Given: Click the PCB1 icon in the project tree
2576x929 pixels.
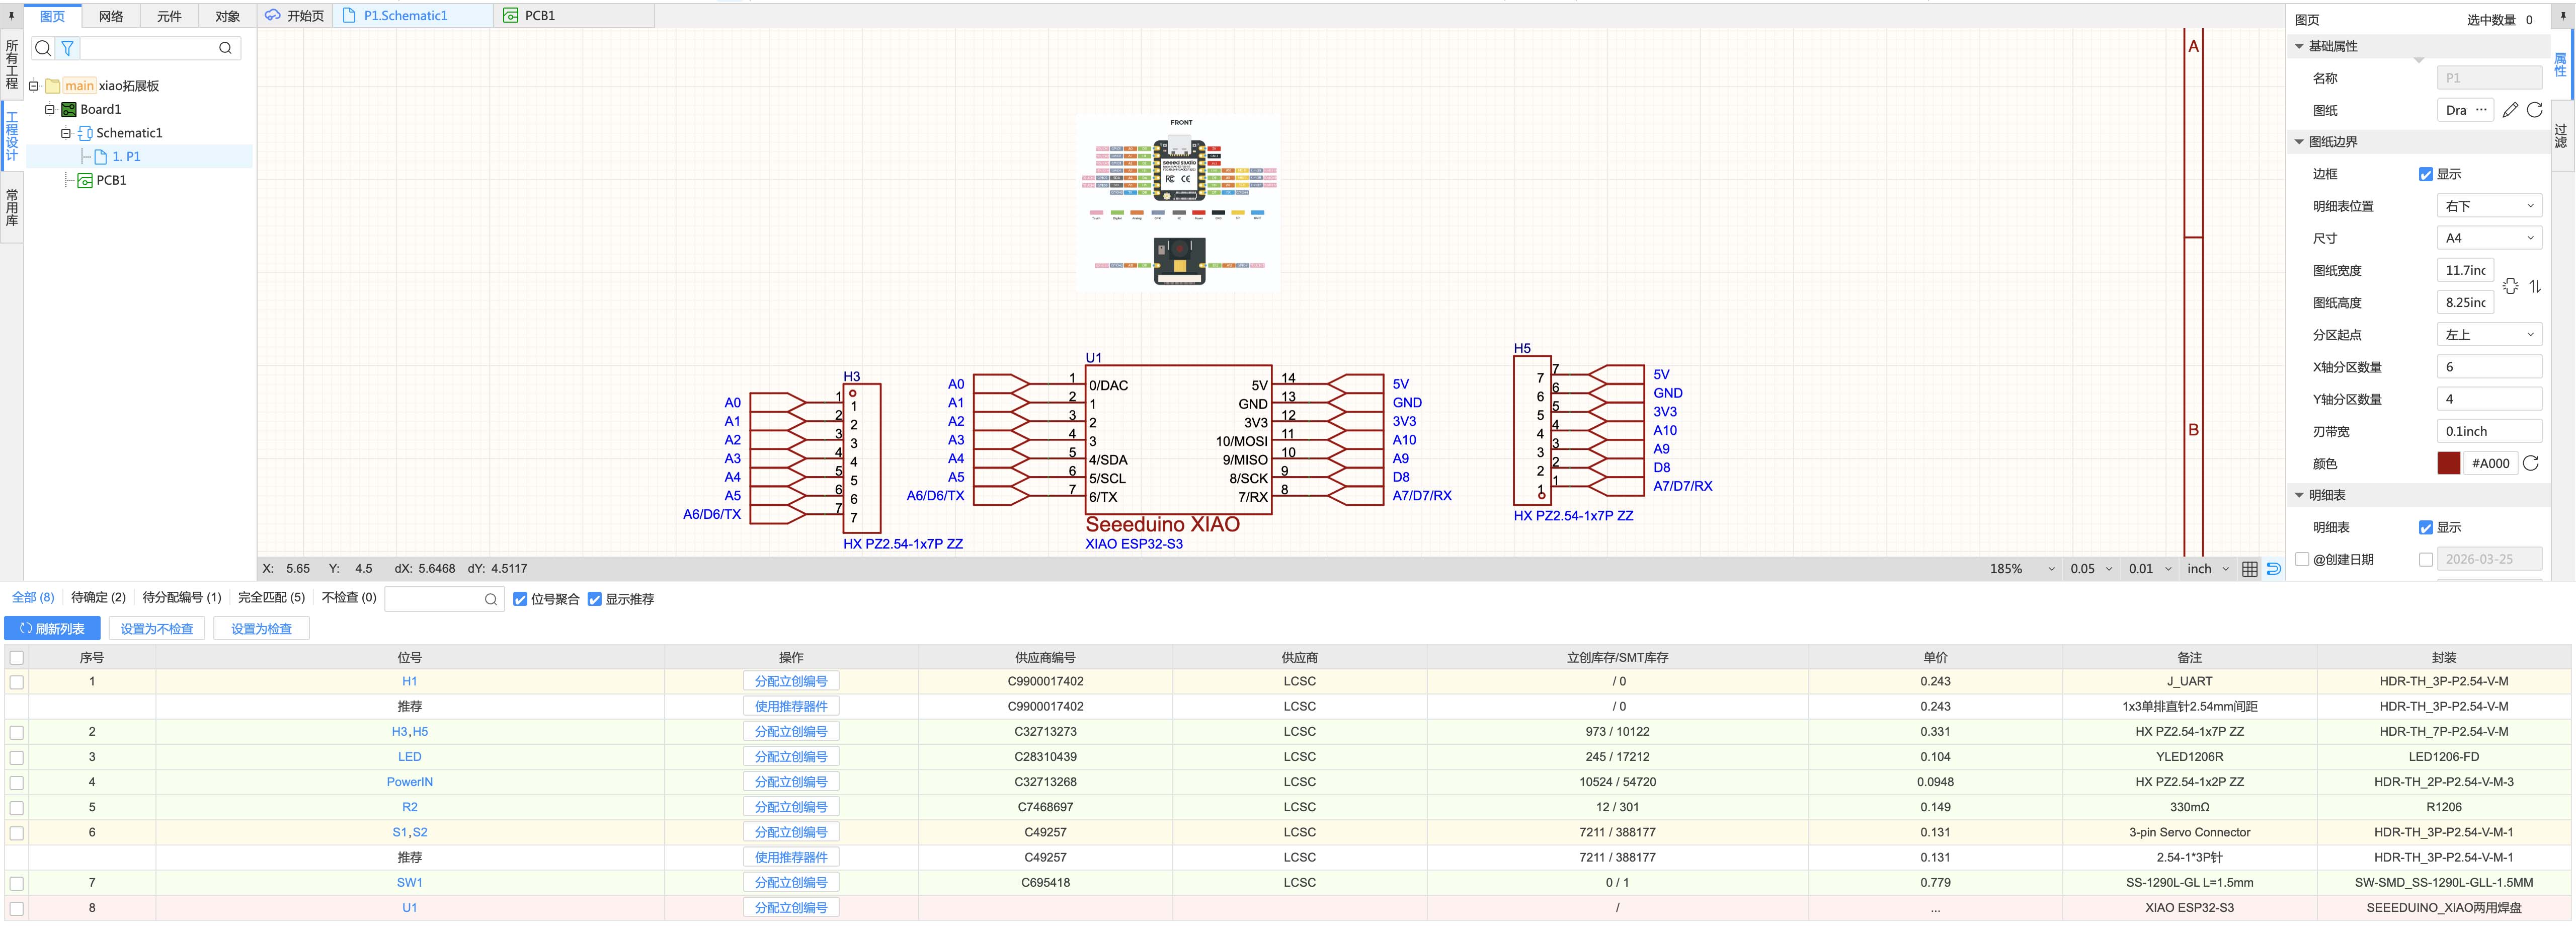Looking at the screenshot, I should [85, 181].
